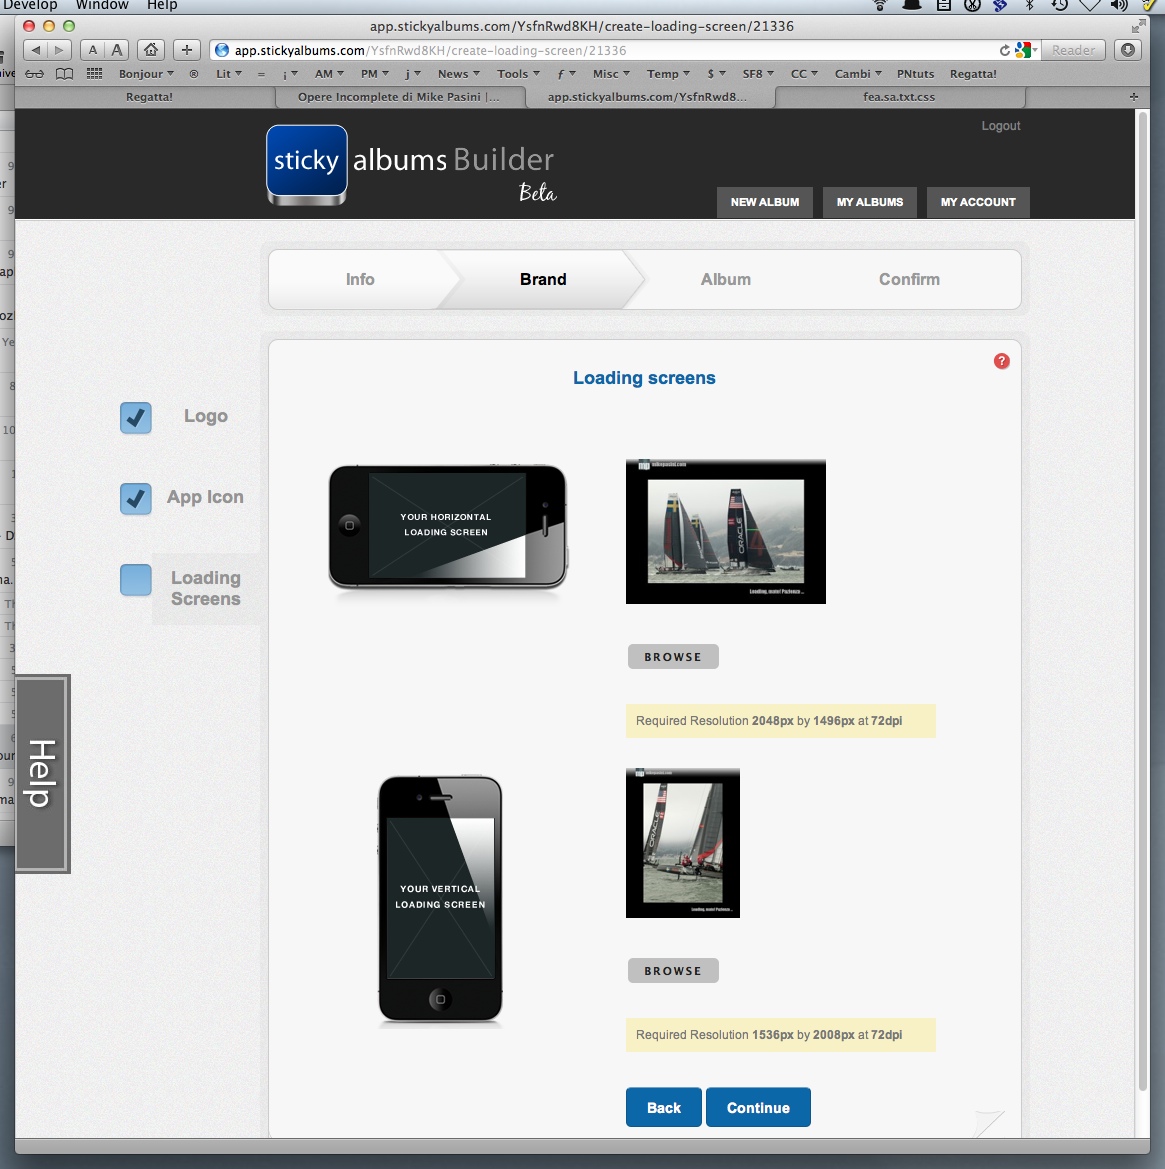Show Top Sites grid icon
The image size is (1165, 1169).
(x=95, y=74)
